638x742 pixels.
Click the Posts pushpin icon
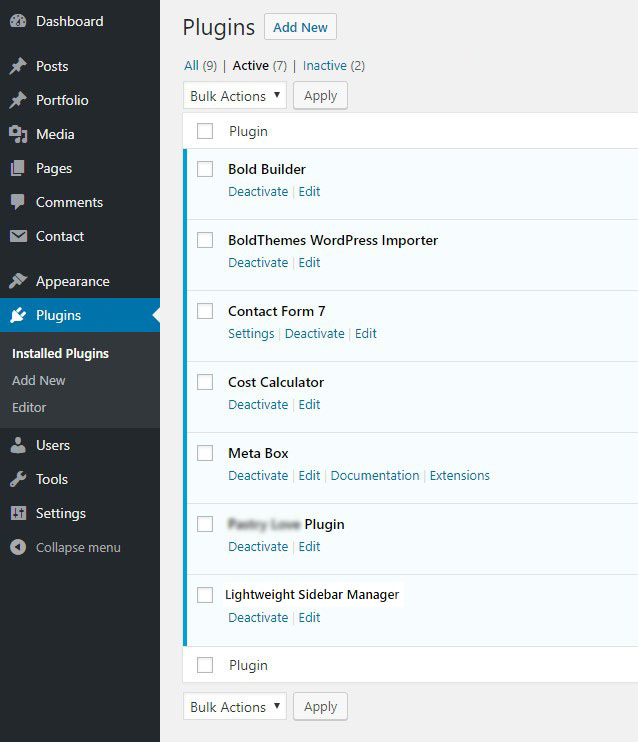tap(18, 66)
